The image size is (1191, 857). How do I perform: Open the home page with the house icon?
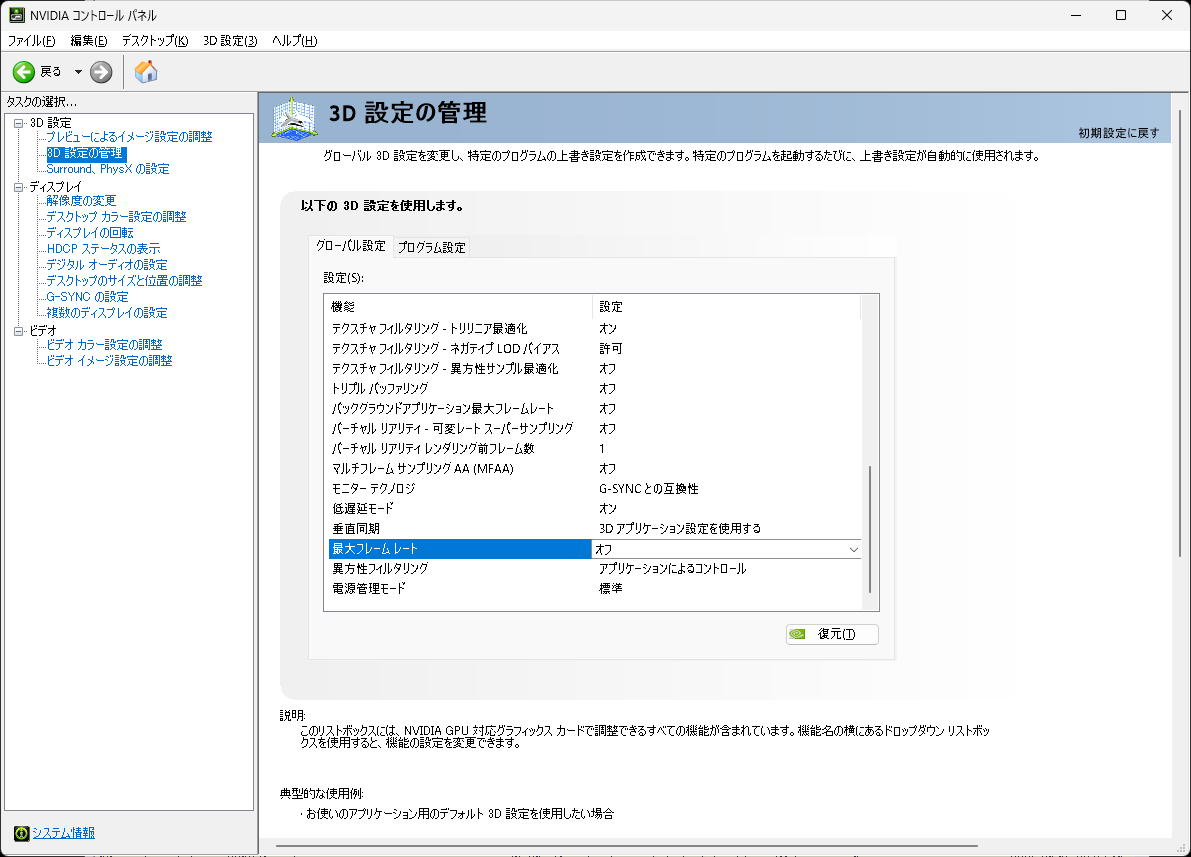click(x=145, y=71)
